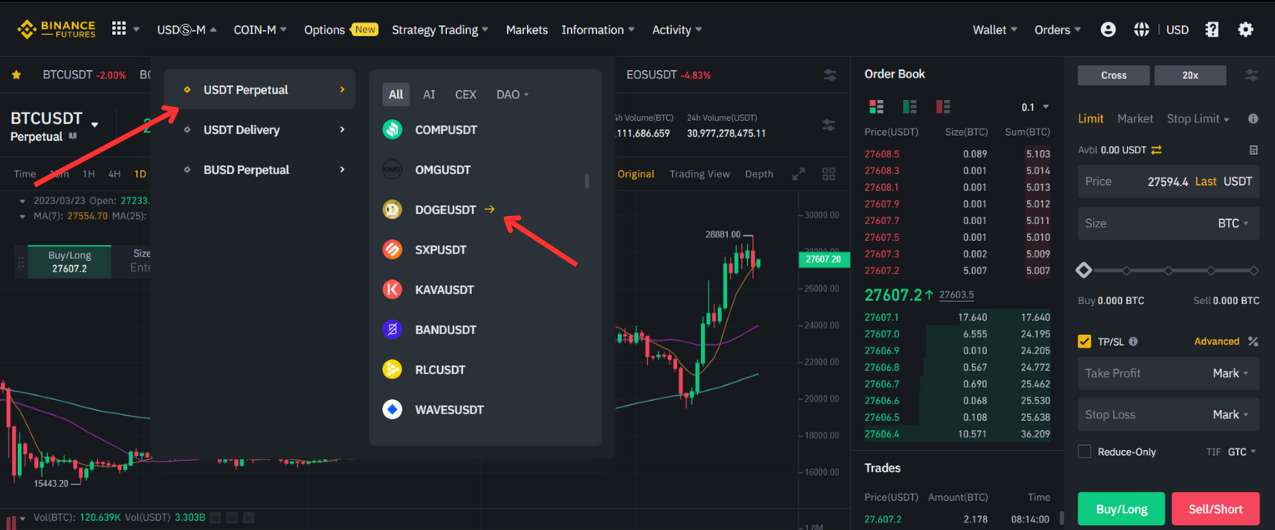The height and width of the screenshot is (530, 1275).
Task: Click the COMPUSDT coin icon
Action: pyautogui.click(x=393, y=129)
